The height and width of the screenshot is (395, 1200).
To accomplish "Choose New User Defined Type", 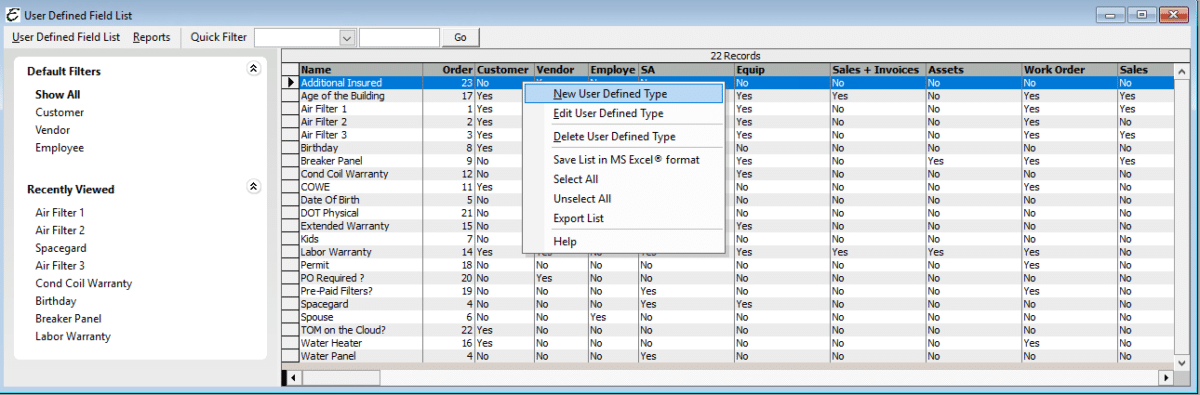I will pyautogui.click(x=623, y=93).
